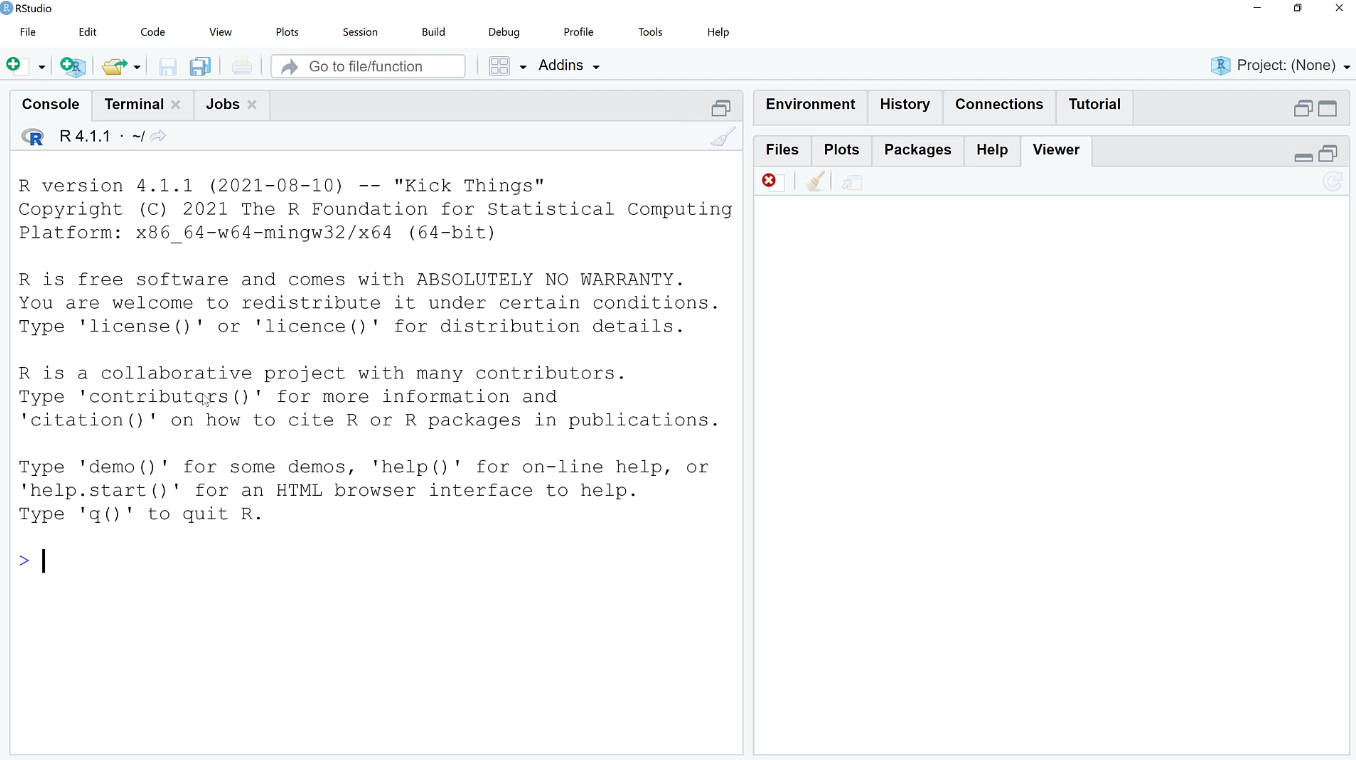This screenshot has width=1356, height=760.
Task: Switch to the Plots tab
Action: coord(841,151)
